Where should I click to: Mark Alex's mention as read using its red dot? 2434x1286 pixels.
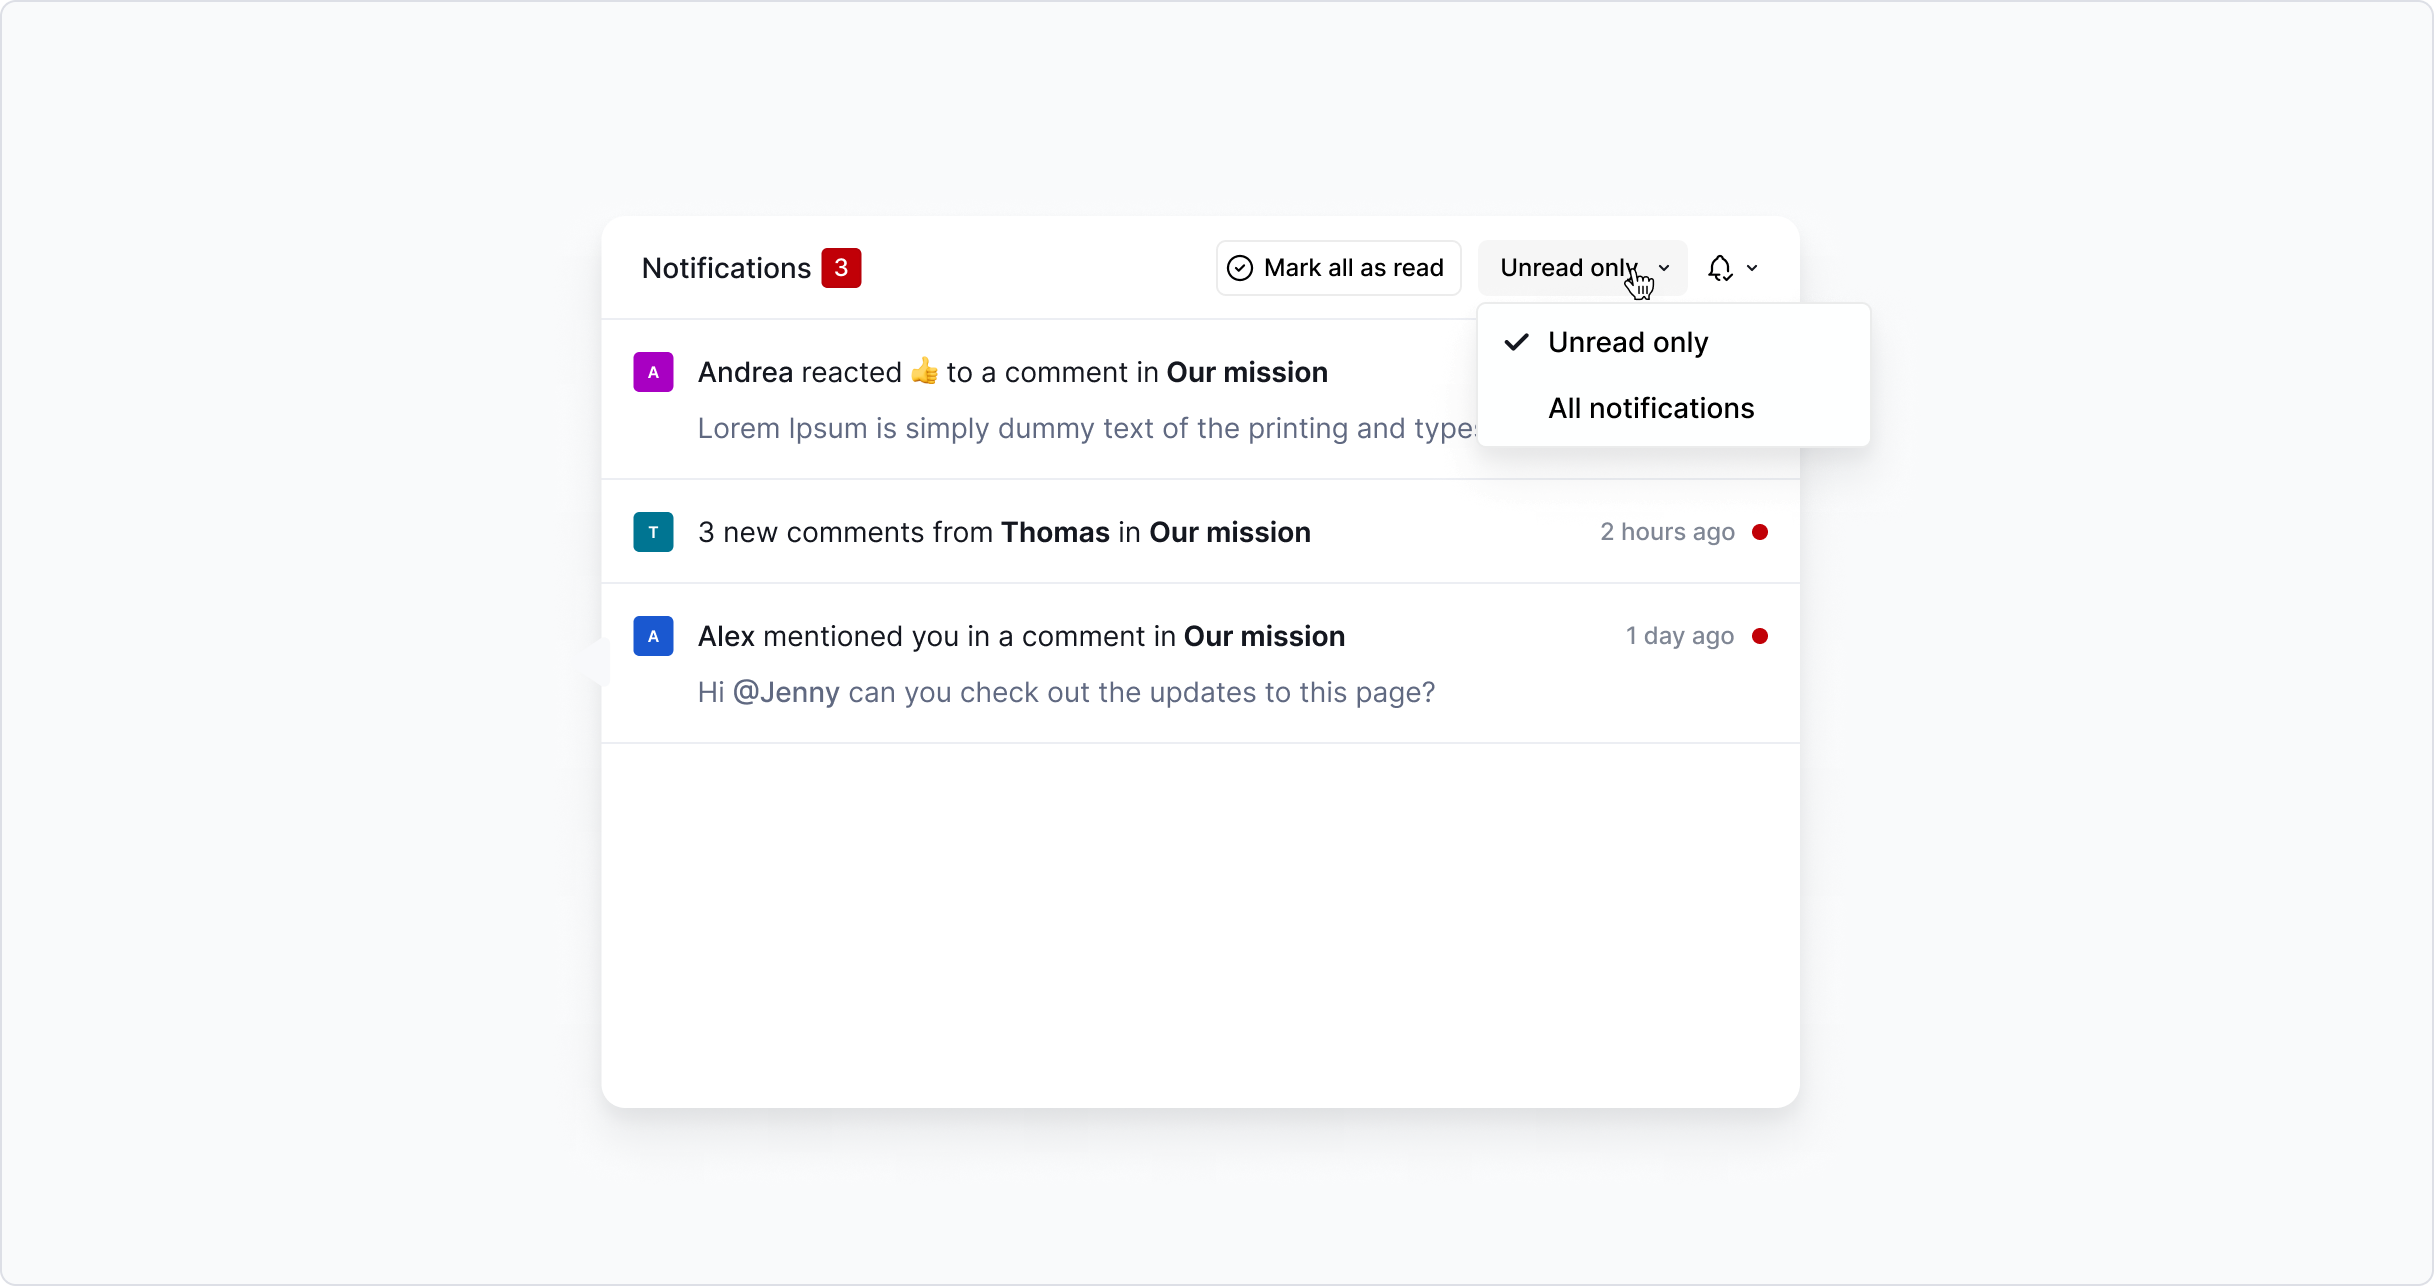click(1761, 636)
